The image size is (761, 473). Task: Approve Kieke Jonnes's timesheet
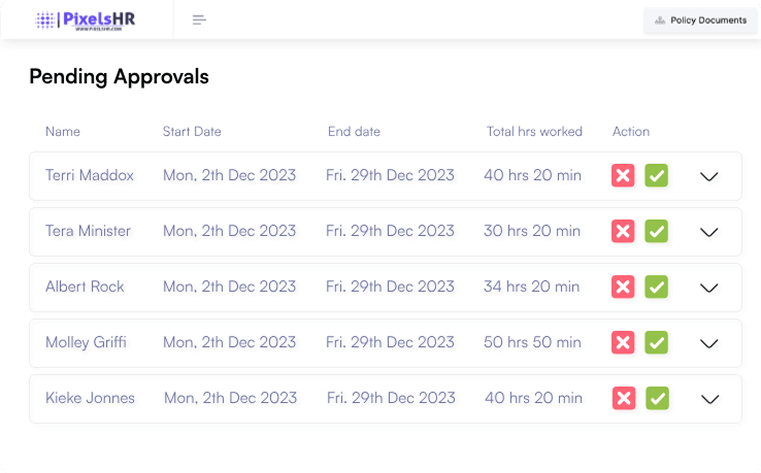tap(657, 398)
